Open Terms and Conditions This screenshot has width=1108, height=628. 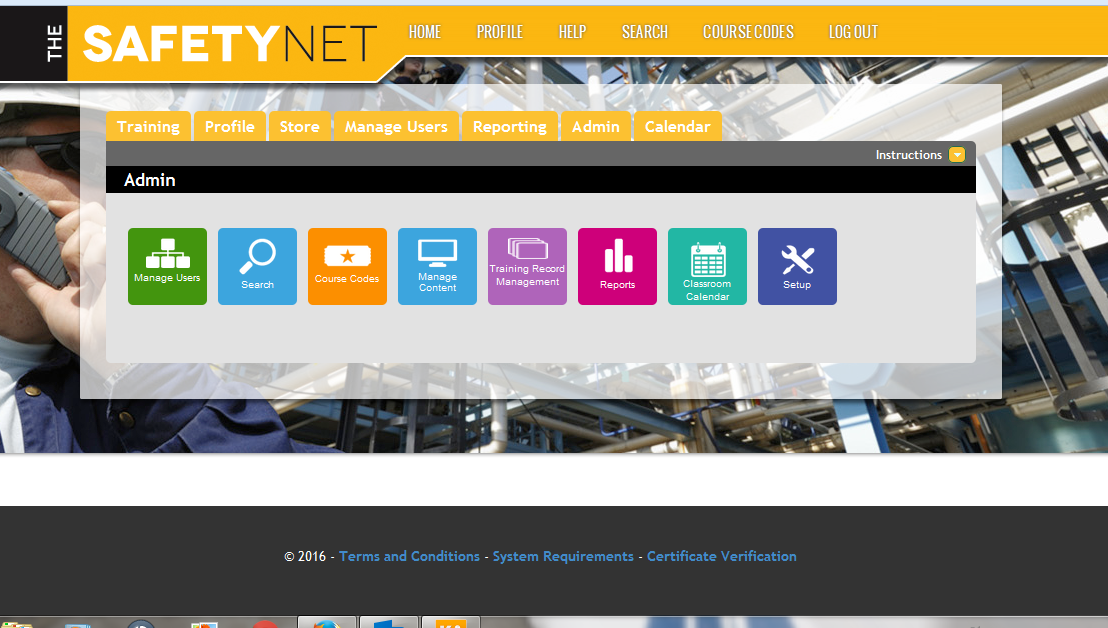click(409, 555)
